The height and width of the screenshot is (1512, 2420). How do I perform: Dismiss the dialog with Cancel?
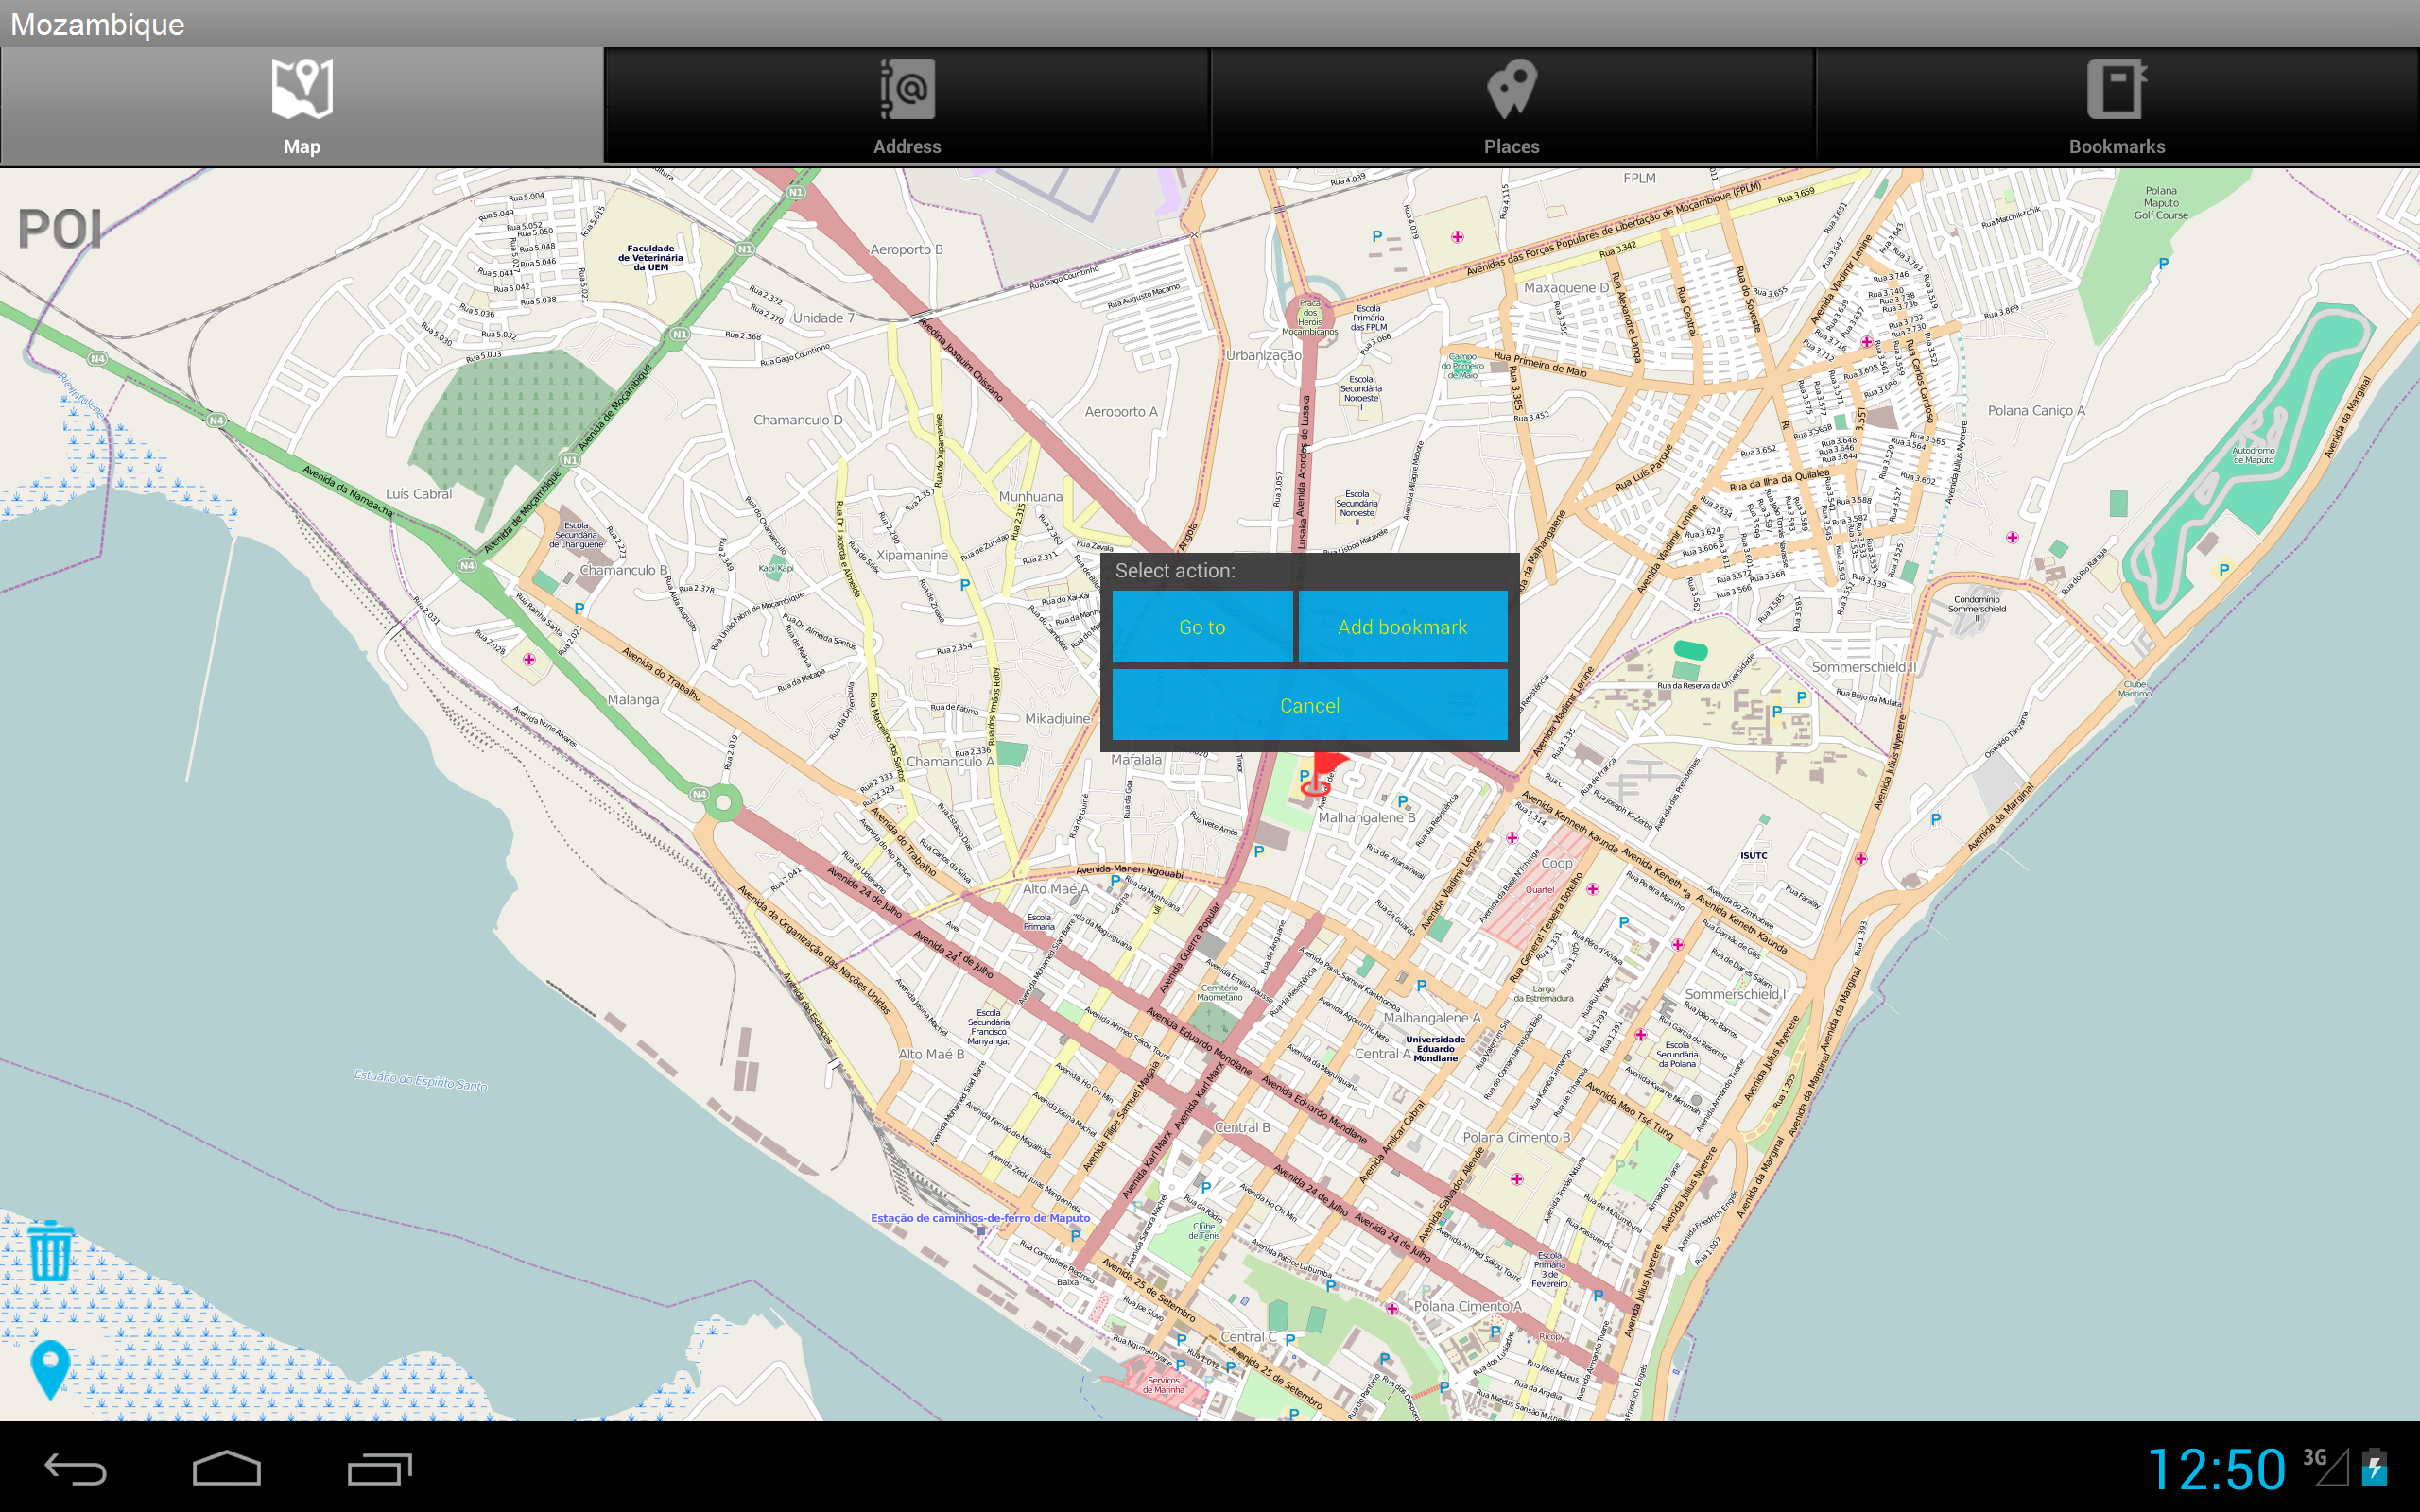click(x=1309, y=705)
